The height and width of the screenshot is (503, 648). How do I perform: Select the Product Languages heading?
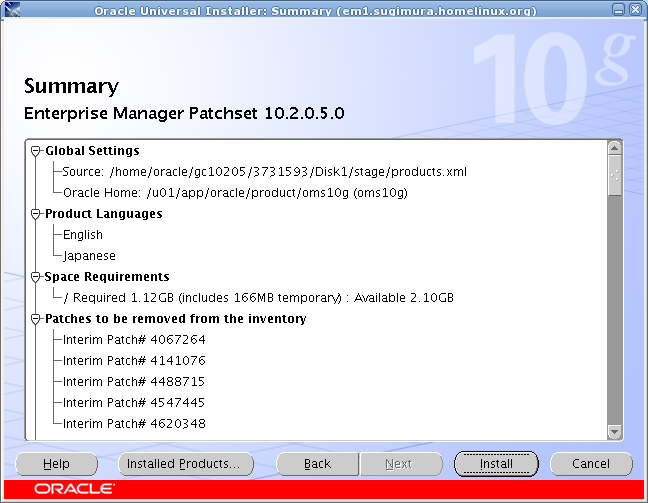(x=104, y=214)
